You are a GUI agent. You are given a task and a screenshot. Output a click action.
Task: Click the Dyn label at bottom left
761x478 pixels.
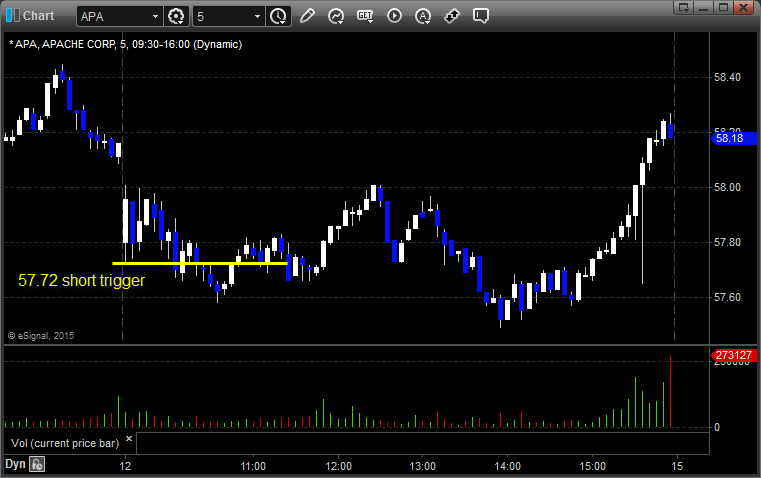coord(15,464)
